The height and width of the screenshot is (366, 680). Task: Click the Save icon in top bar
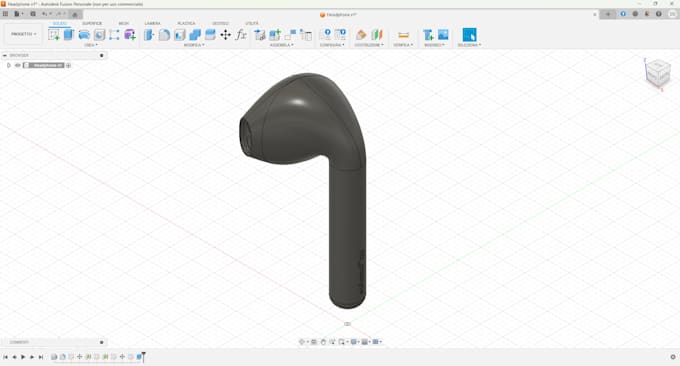tap(33, 14)
